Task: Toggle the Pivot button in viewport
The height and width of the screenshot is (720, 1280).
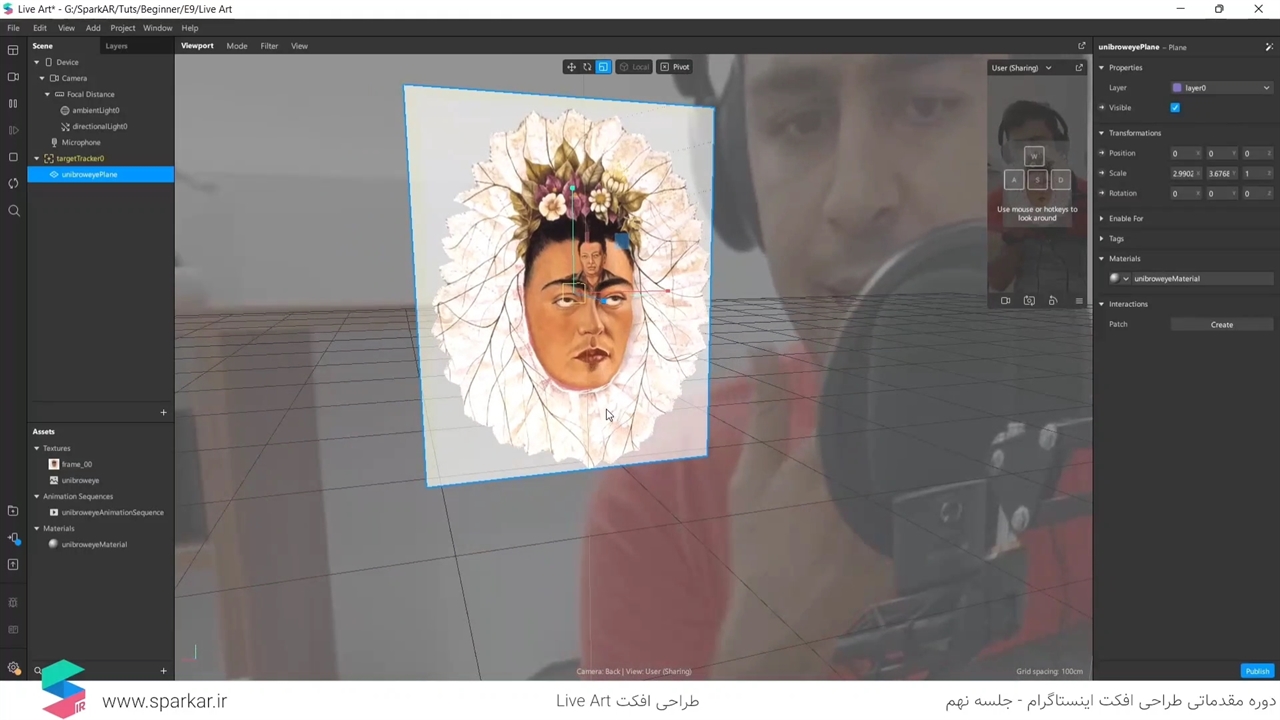Action: [x=674, y=67]
